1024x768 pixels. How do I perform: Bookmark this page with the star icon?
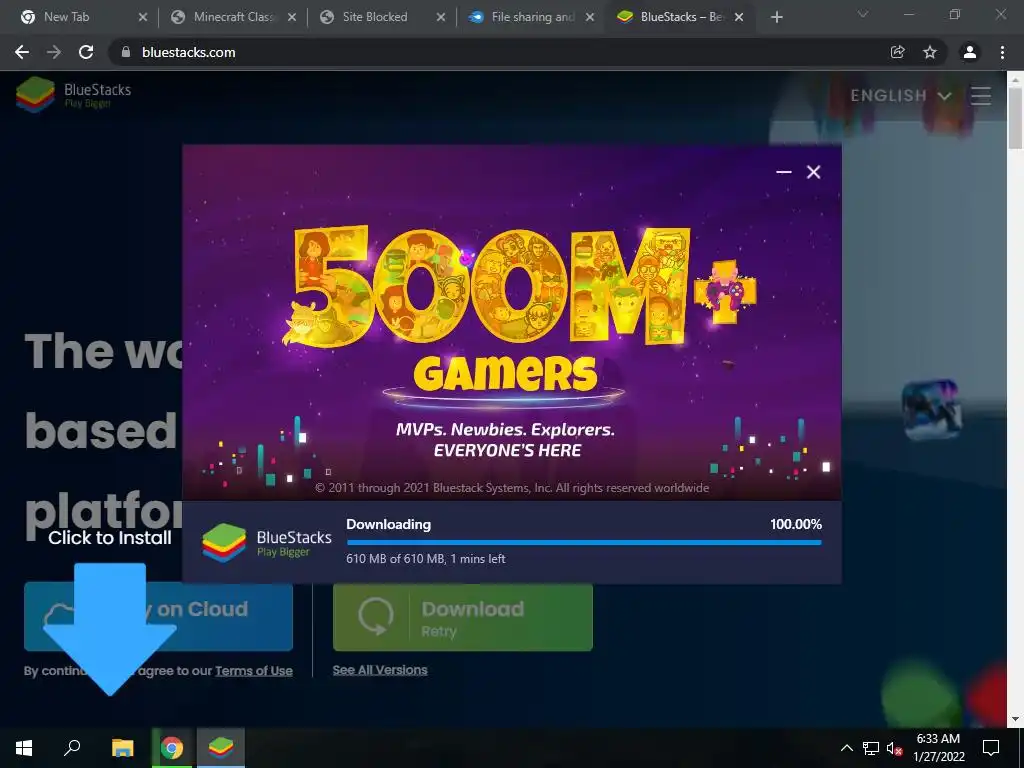coord(930,52)
